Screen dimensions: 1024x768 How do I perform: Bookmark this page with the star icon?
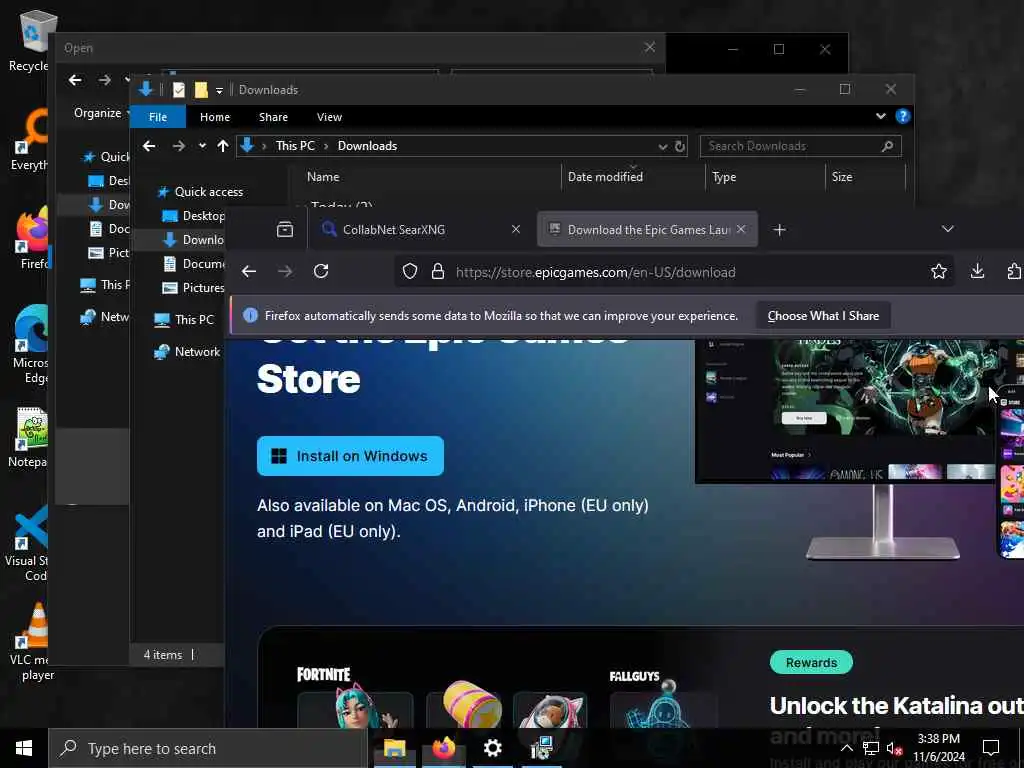click(939, 272)
